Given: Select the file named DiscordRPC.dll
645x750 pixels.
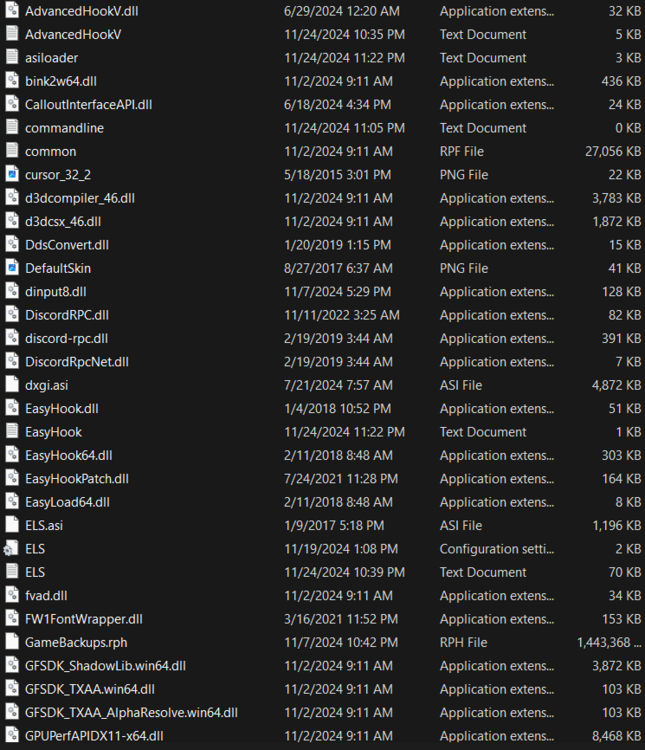Looking at the screenshot, I should 67,315.
